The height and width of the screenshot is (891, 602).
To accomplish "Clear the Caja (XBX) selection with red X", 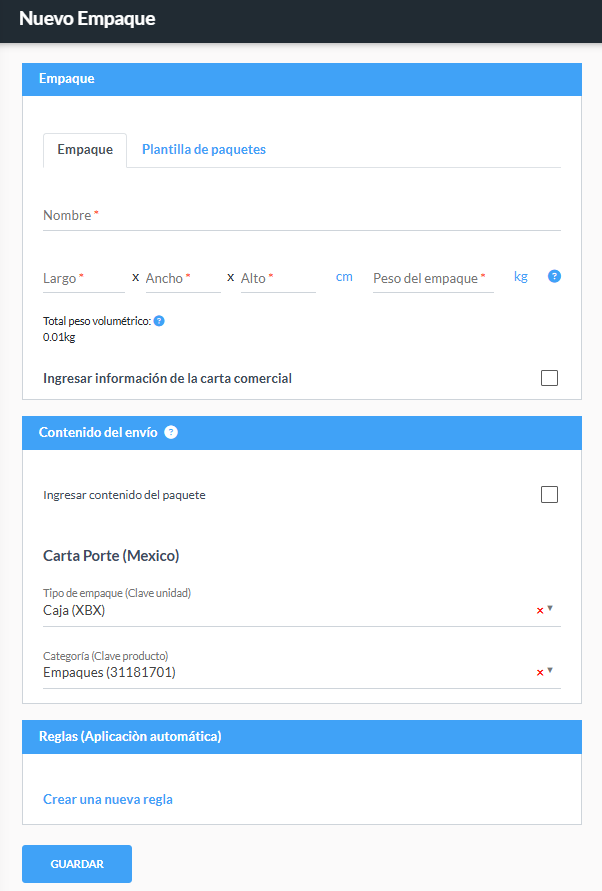I will (x=540, y=611).
